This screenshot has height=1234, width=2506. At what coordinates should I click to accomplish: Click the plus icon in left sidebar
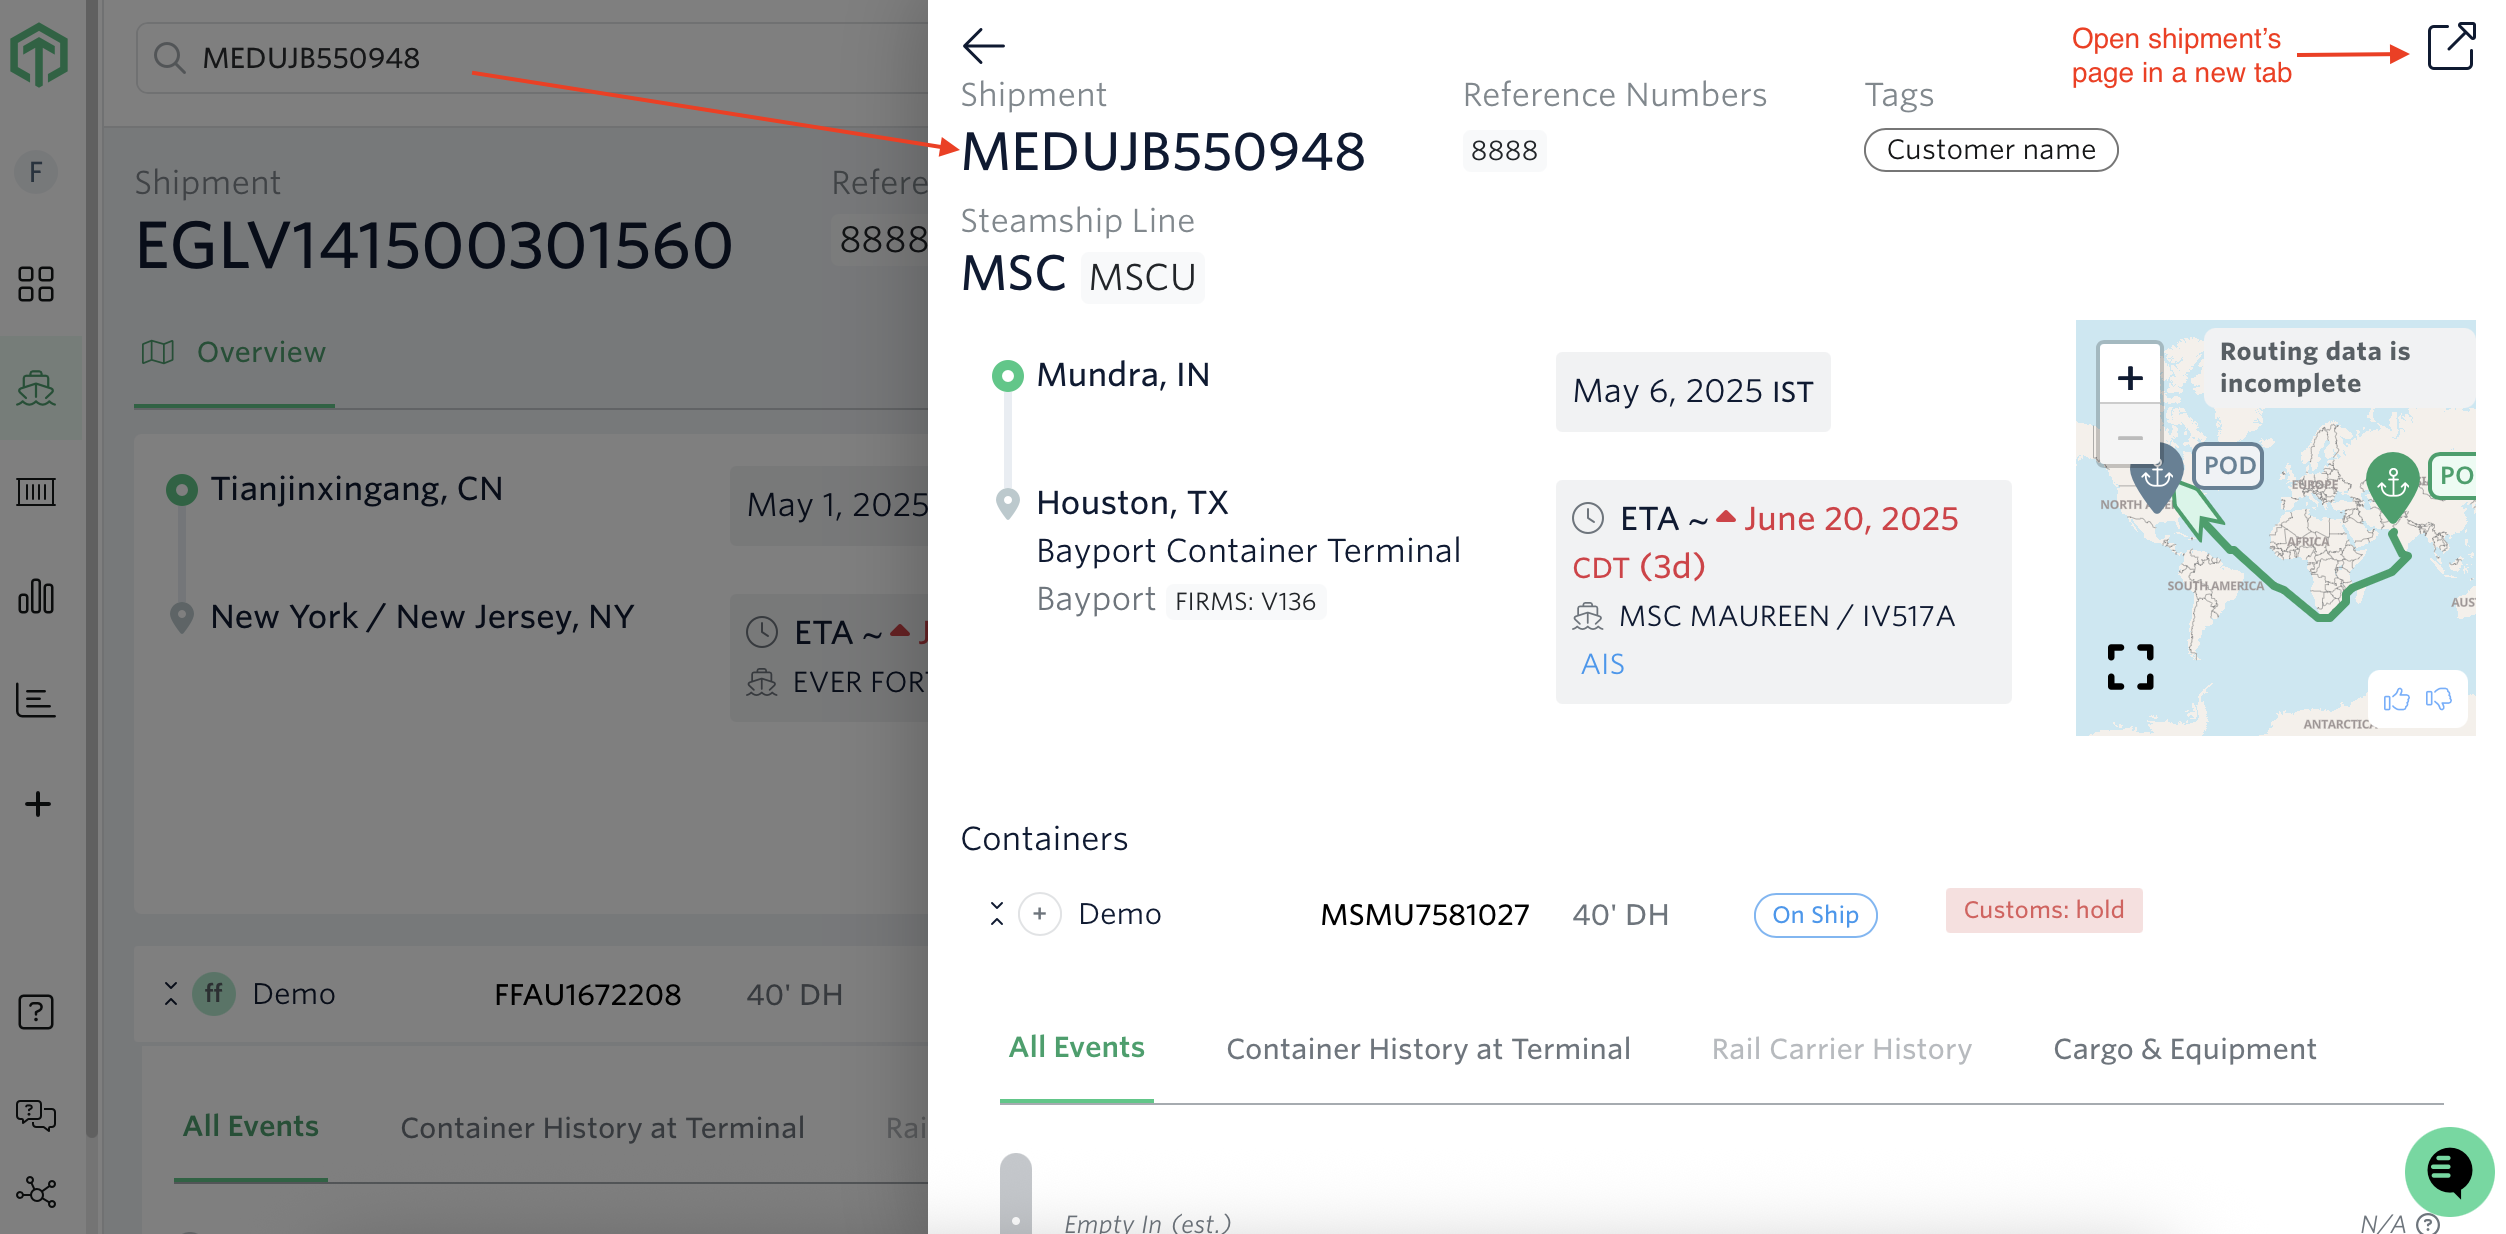(38, 804)
